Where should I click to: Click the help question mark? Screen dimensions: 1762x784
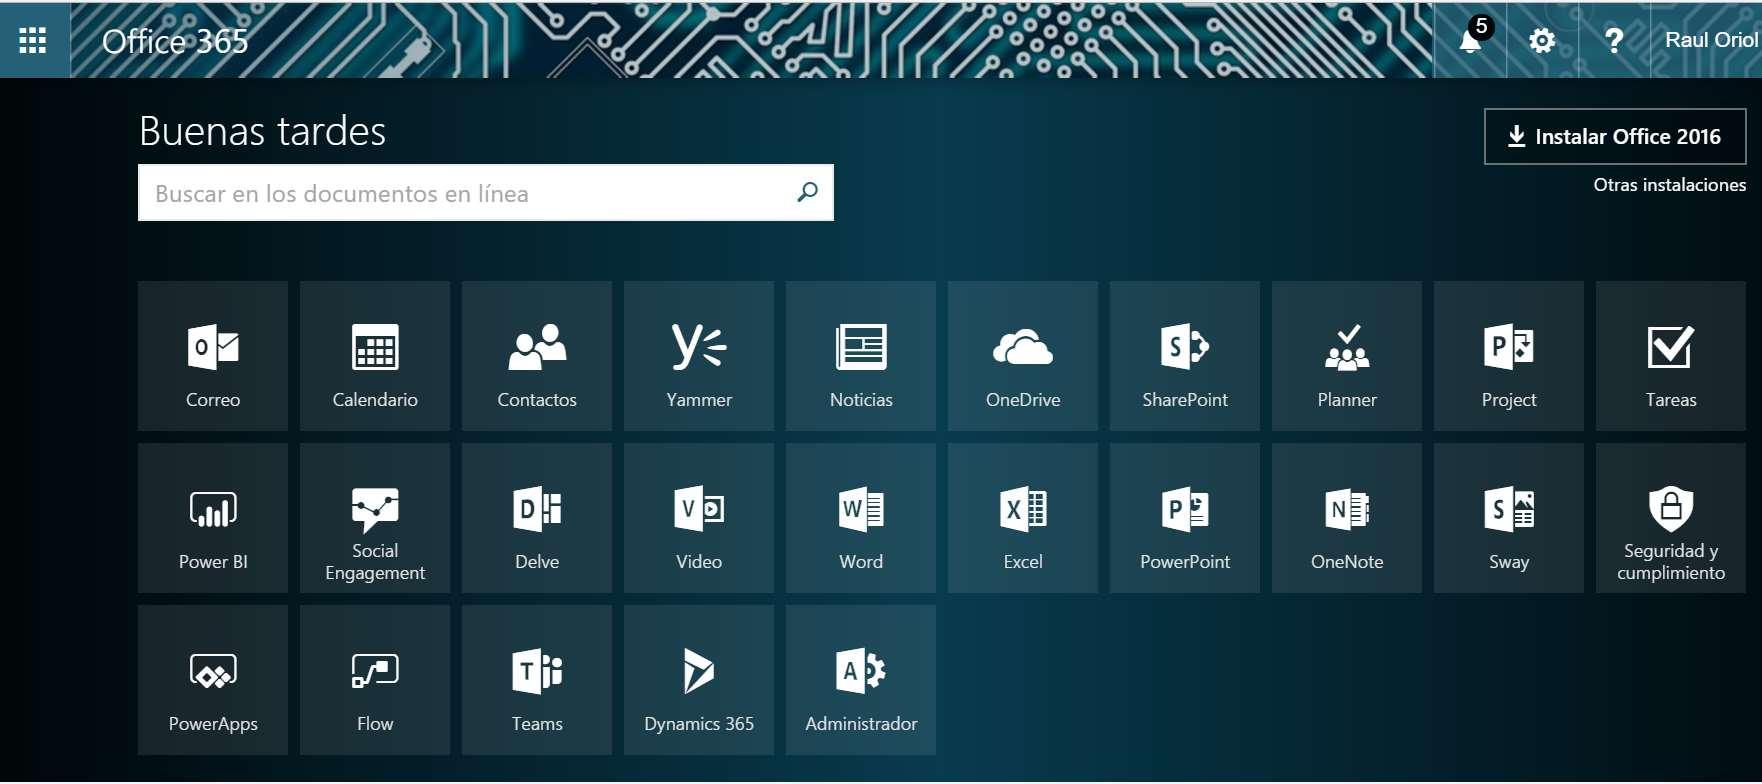[1613, 41]
